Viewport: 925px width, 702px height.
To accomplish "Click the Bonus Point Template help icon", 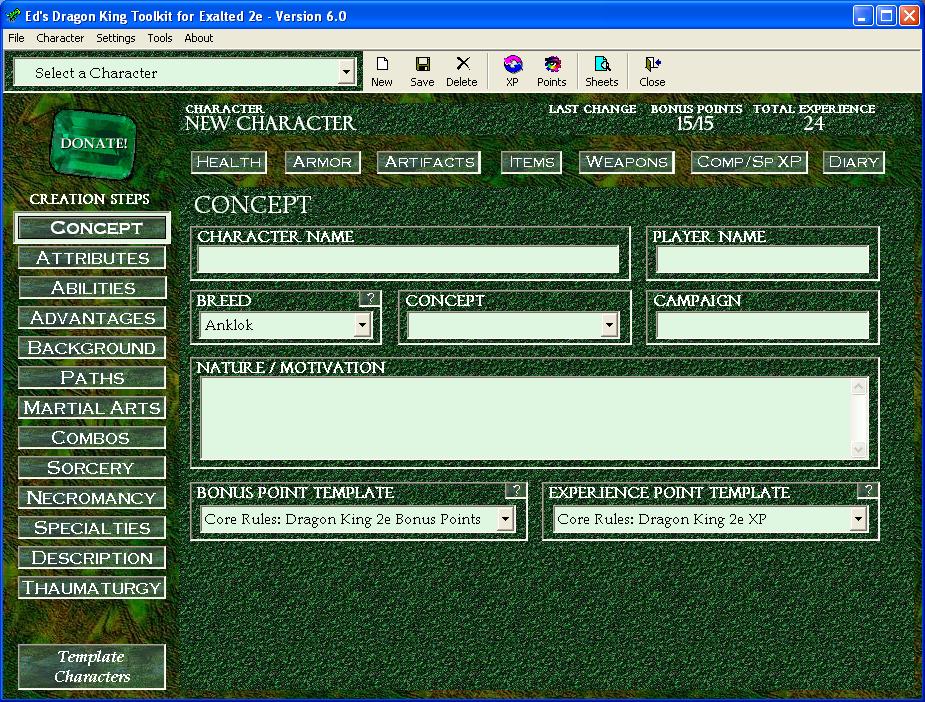I will tap(516, 490).
